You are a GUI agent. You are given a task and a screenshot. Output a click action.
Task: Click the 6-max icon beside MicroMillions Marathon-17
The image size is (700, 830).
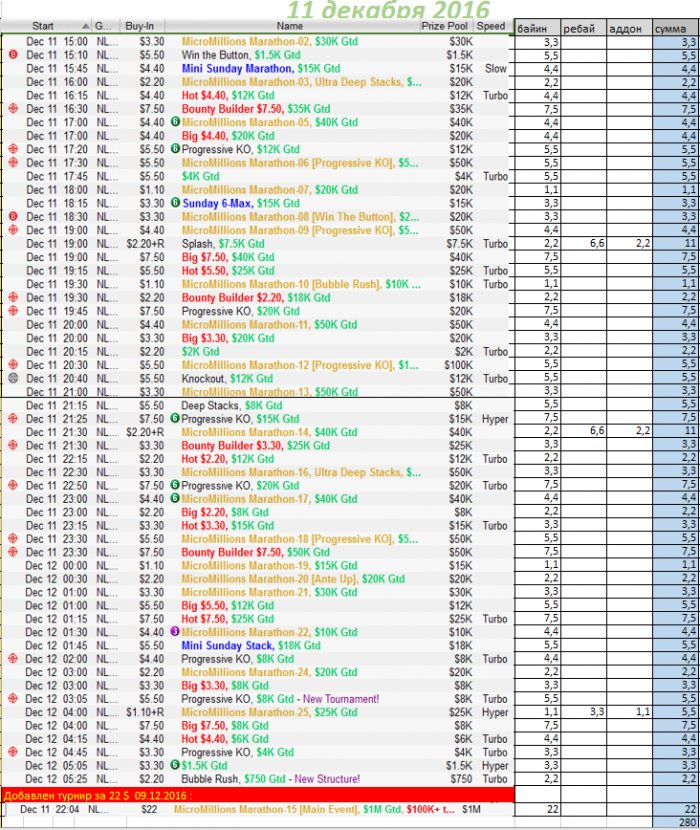[x=175, y=499]
